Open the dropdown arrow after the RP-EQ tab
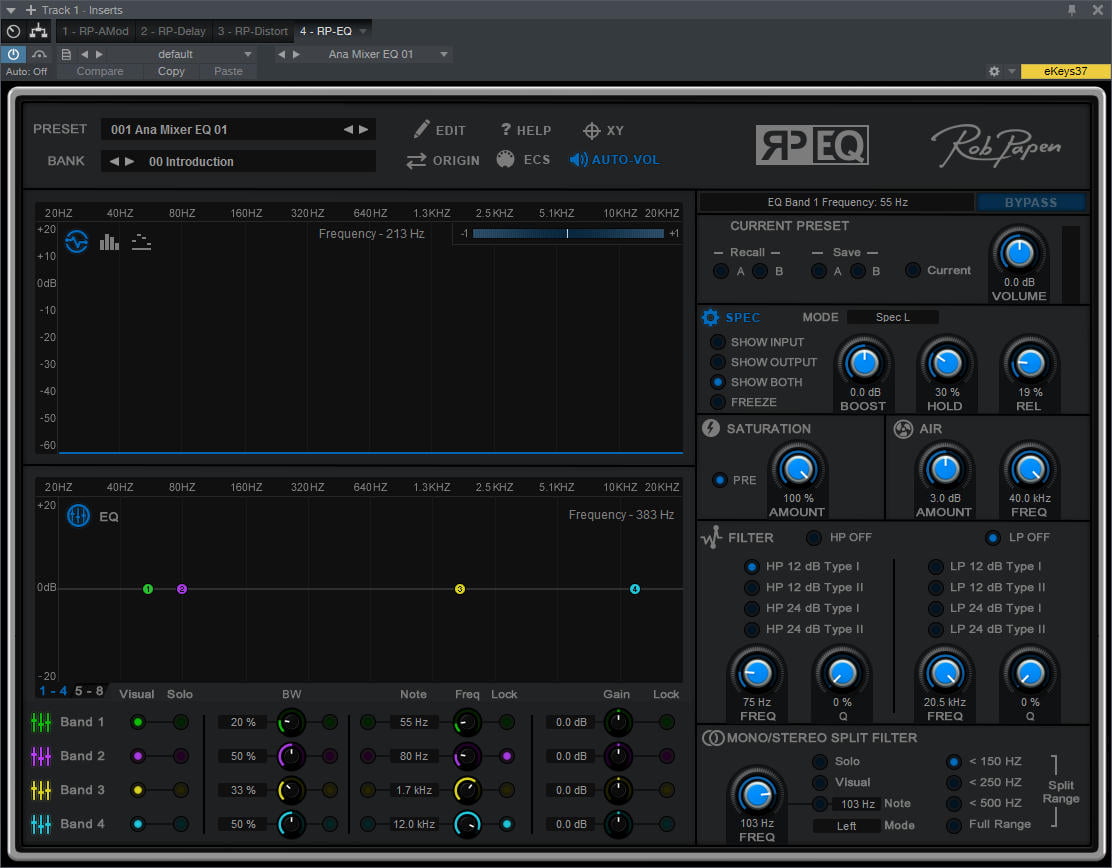Viewport: 1112px width, 868px height. (363, 31)
